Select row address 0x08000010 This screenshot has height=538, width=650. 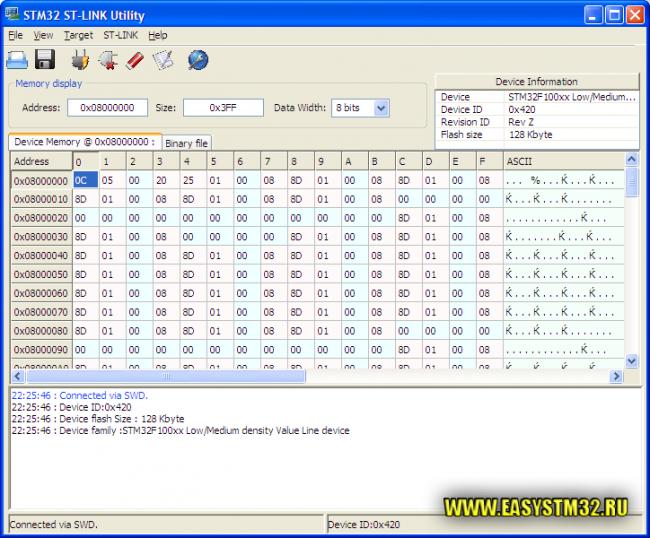pos(41,199)
